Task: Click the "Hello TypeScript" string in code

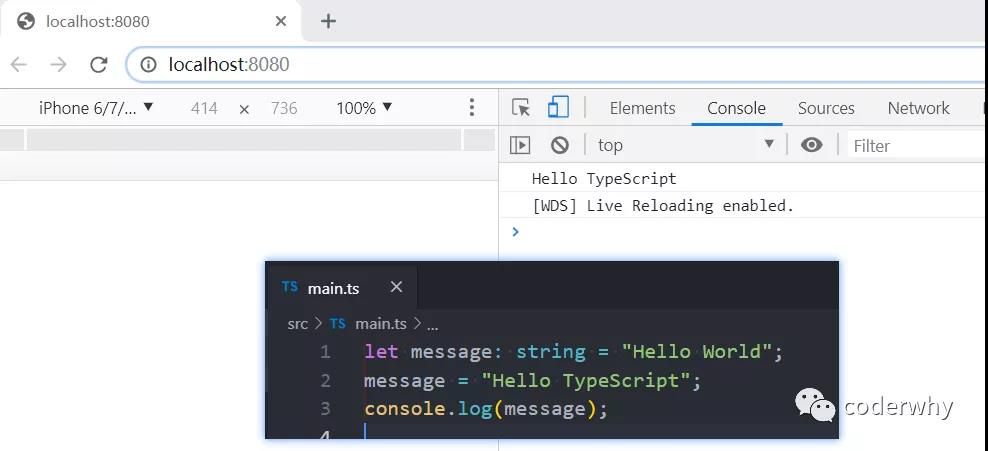Action: coord(586,380)
